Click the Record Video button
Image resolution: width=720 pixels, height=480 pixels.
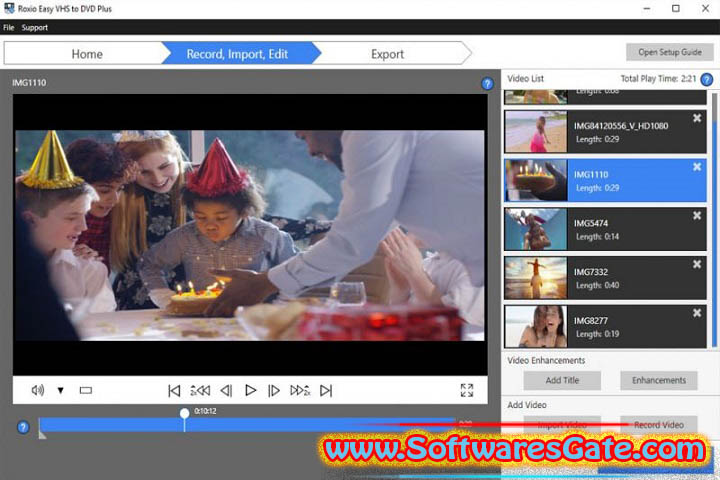[x=659, y=425]
